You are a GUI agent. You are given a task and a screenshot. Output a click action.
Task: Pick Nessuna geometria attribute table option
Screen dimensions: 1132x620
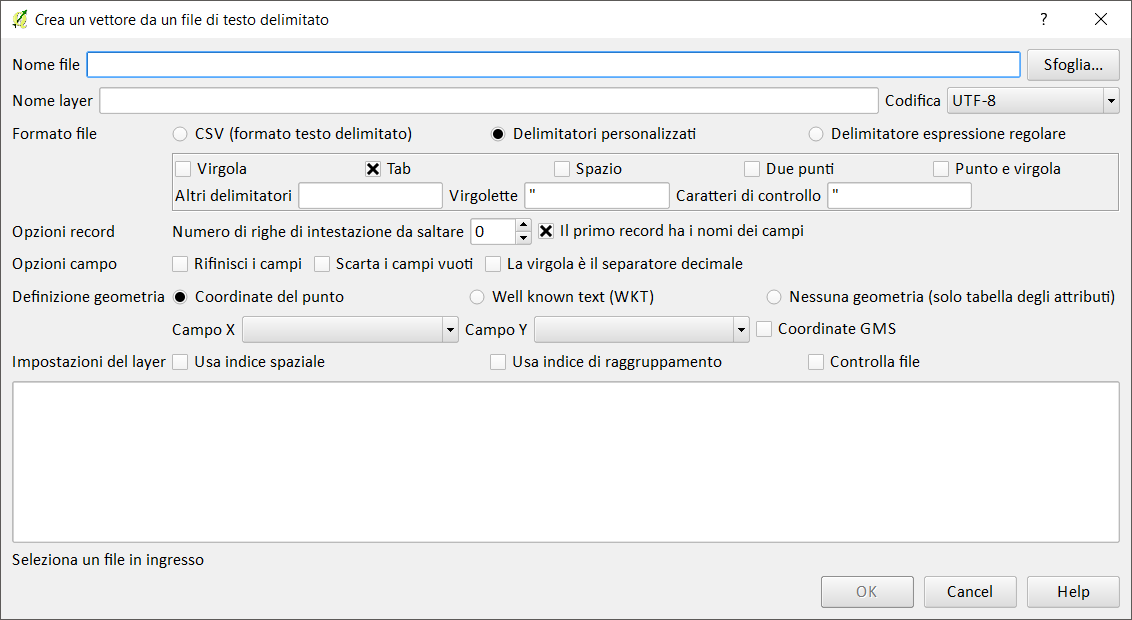[775, 297]
